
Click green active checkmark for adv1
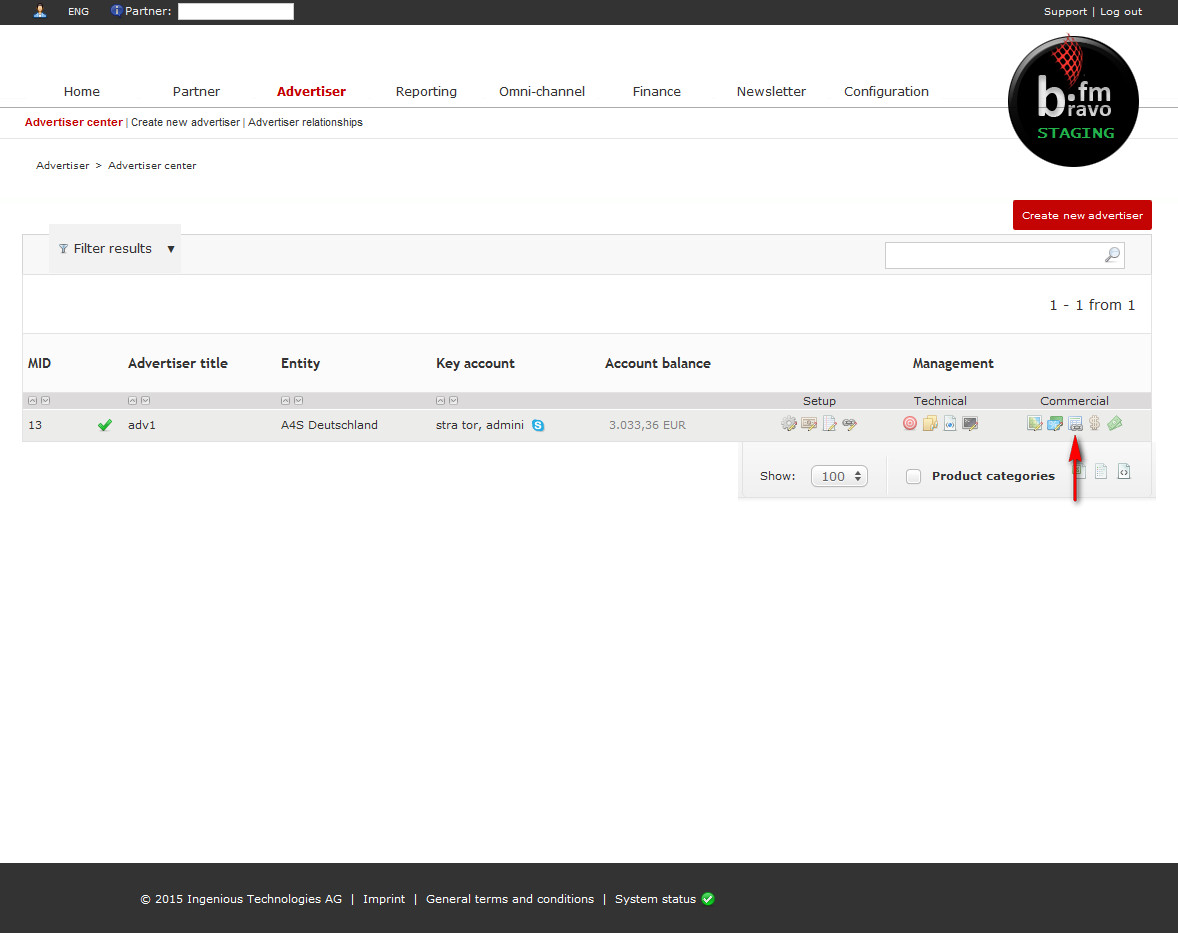[104, 425]
